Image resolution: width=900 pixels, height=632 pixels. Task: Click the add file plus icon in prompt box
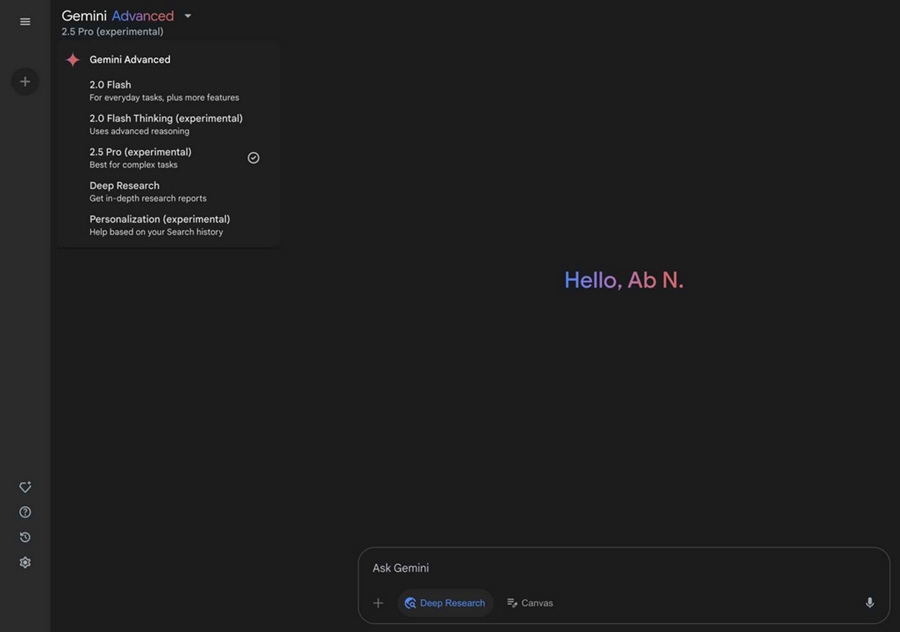click(x=378, y=603)
